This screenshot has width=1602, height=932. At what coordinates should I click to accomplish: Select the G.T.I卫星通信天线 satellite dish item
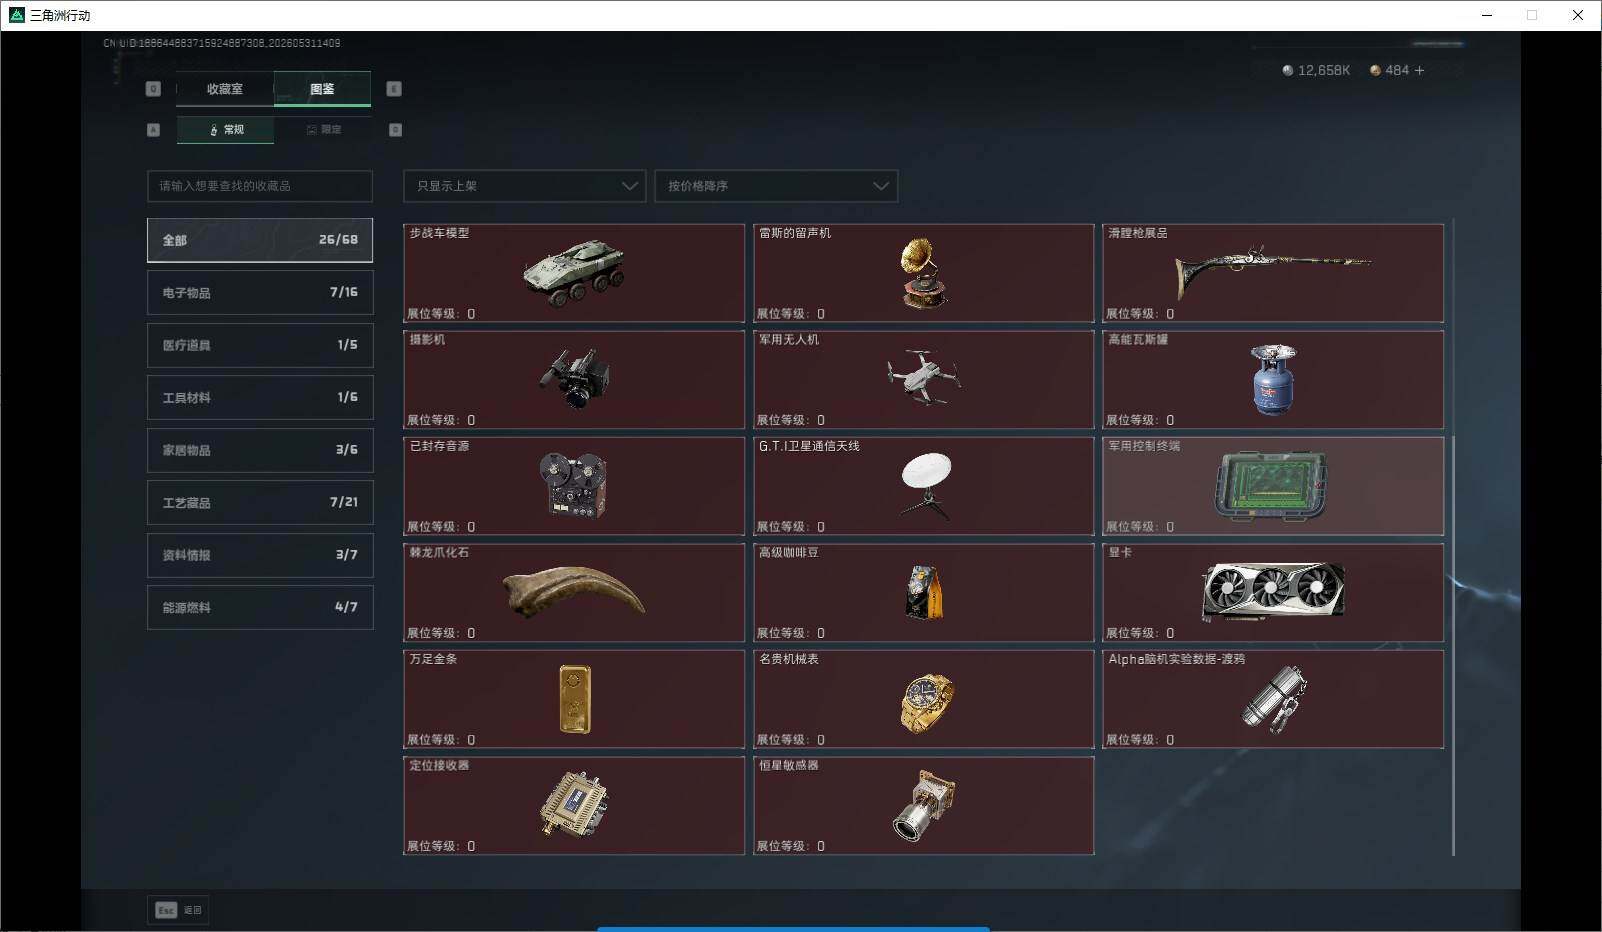point(923,486)
